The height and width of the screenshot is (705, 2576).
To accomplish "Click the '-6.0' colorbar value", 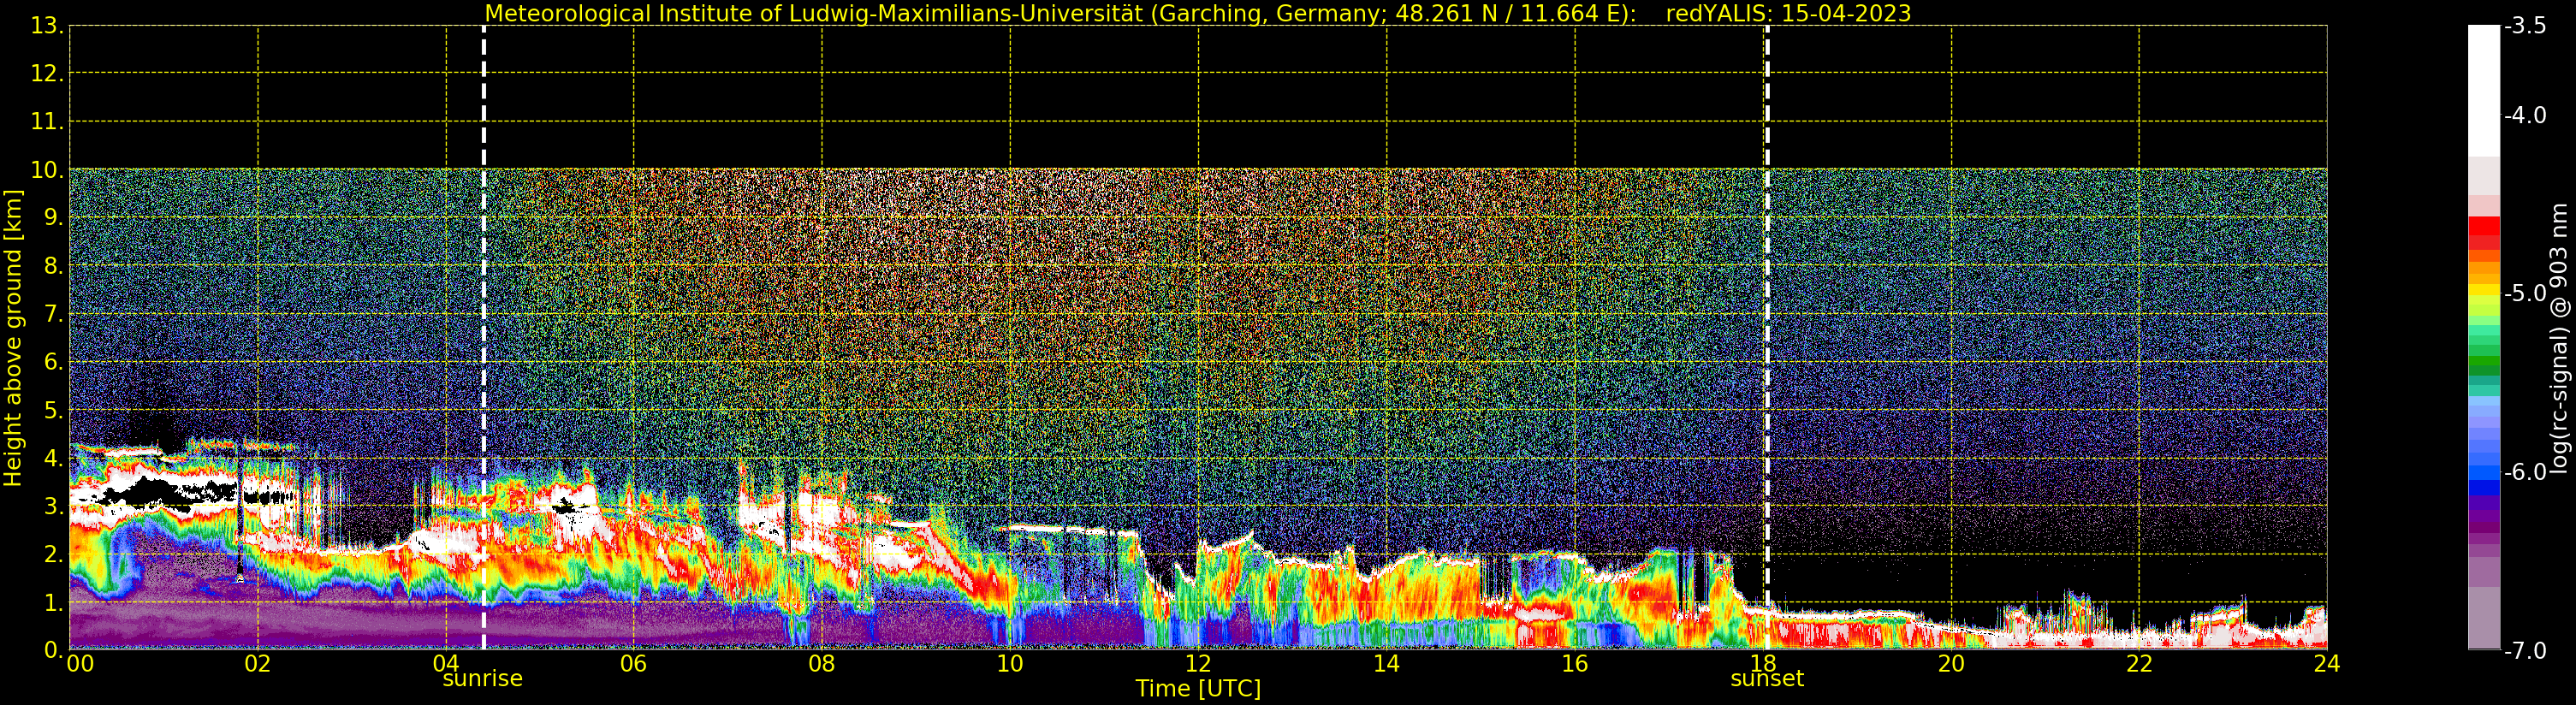I will [2525, 472].
